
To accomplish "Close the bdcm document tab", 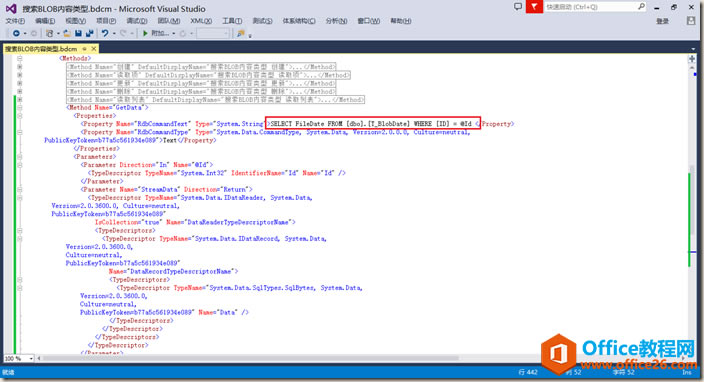I will coord(94,48).
